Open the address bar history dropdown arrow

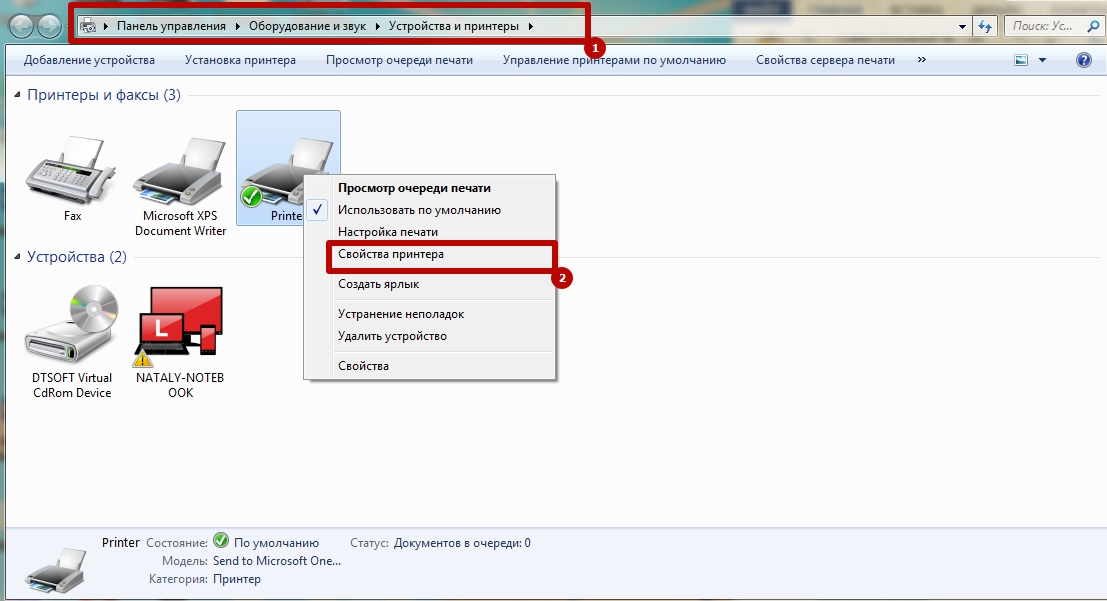tap(962, 26)
